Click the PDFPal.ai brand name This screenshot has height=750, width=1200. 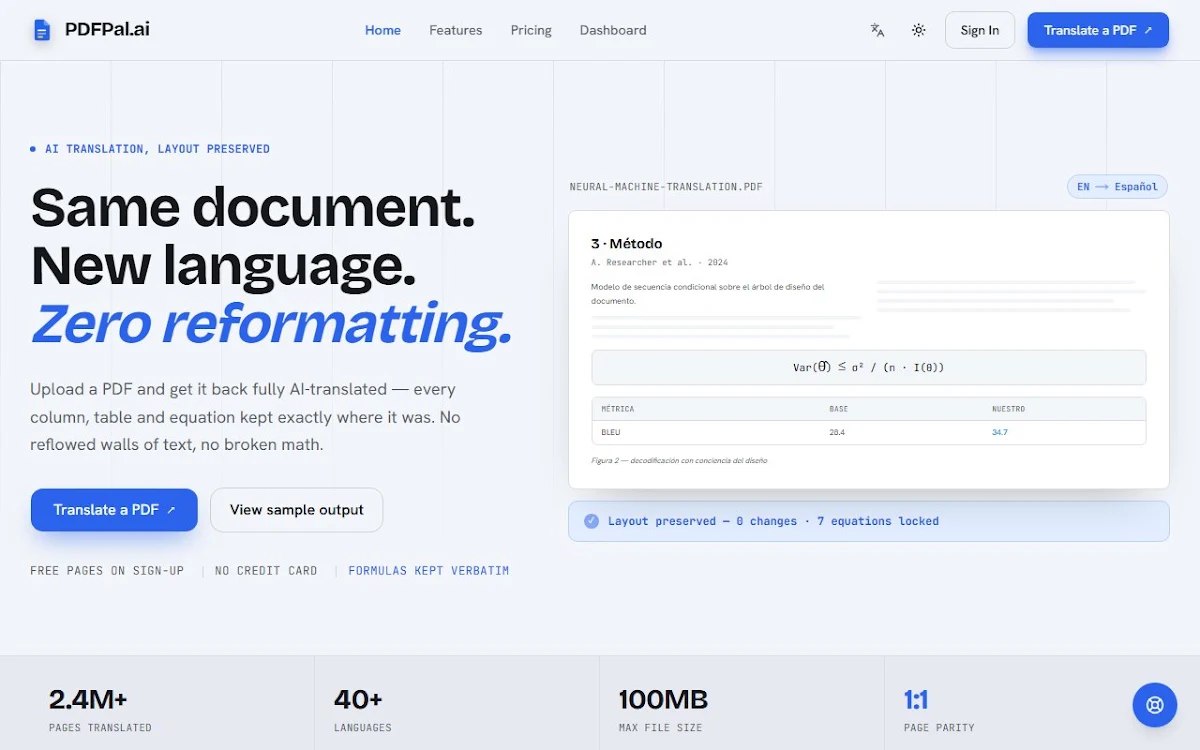click(x=107, y=29)
